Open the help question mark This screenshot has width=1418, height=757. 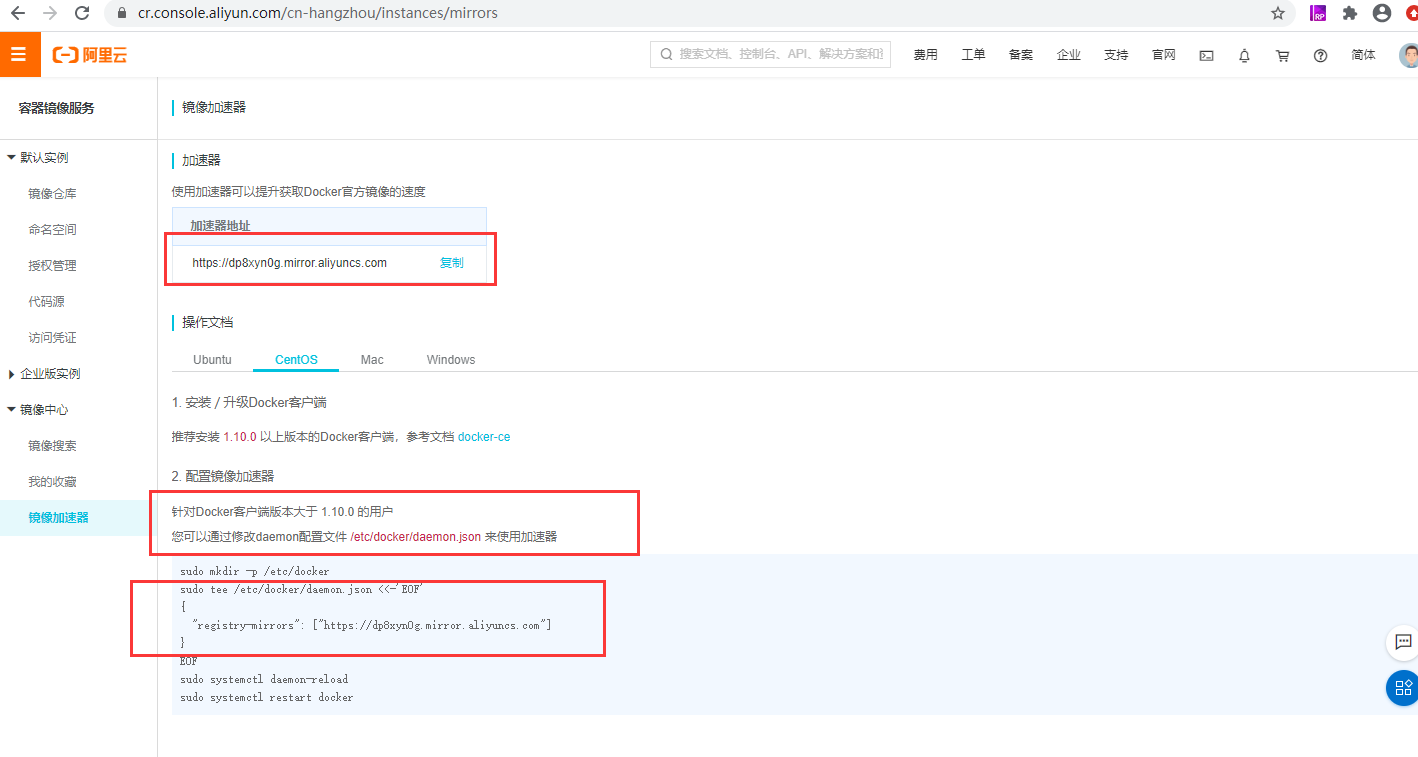[x=1320, y=56]
